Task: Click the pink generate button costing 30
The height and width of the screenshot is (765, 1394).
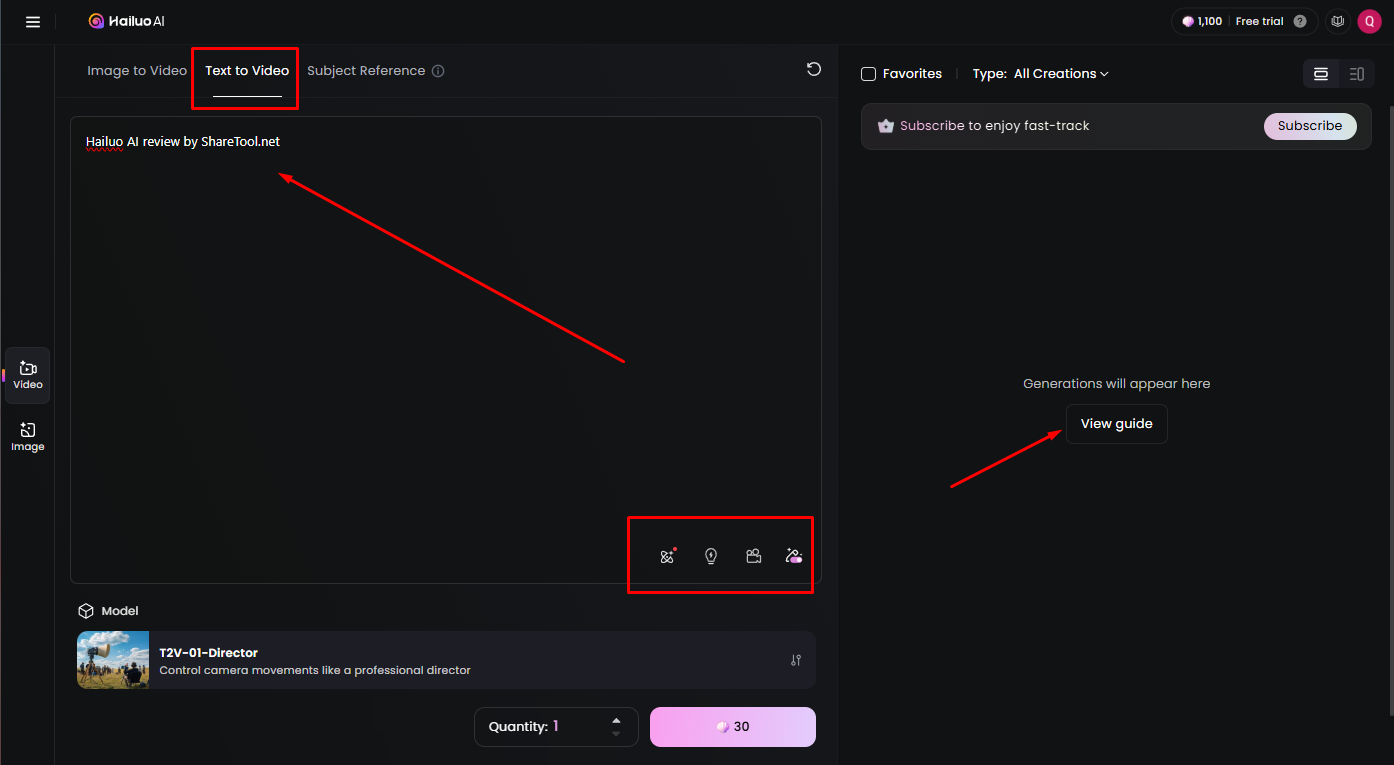Action: pos(733,727)
